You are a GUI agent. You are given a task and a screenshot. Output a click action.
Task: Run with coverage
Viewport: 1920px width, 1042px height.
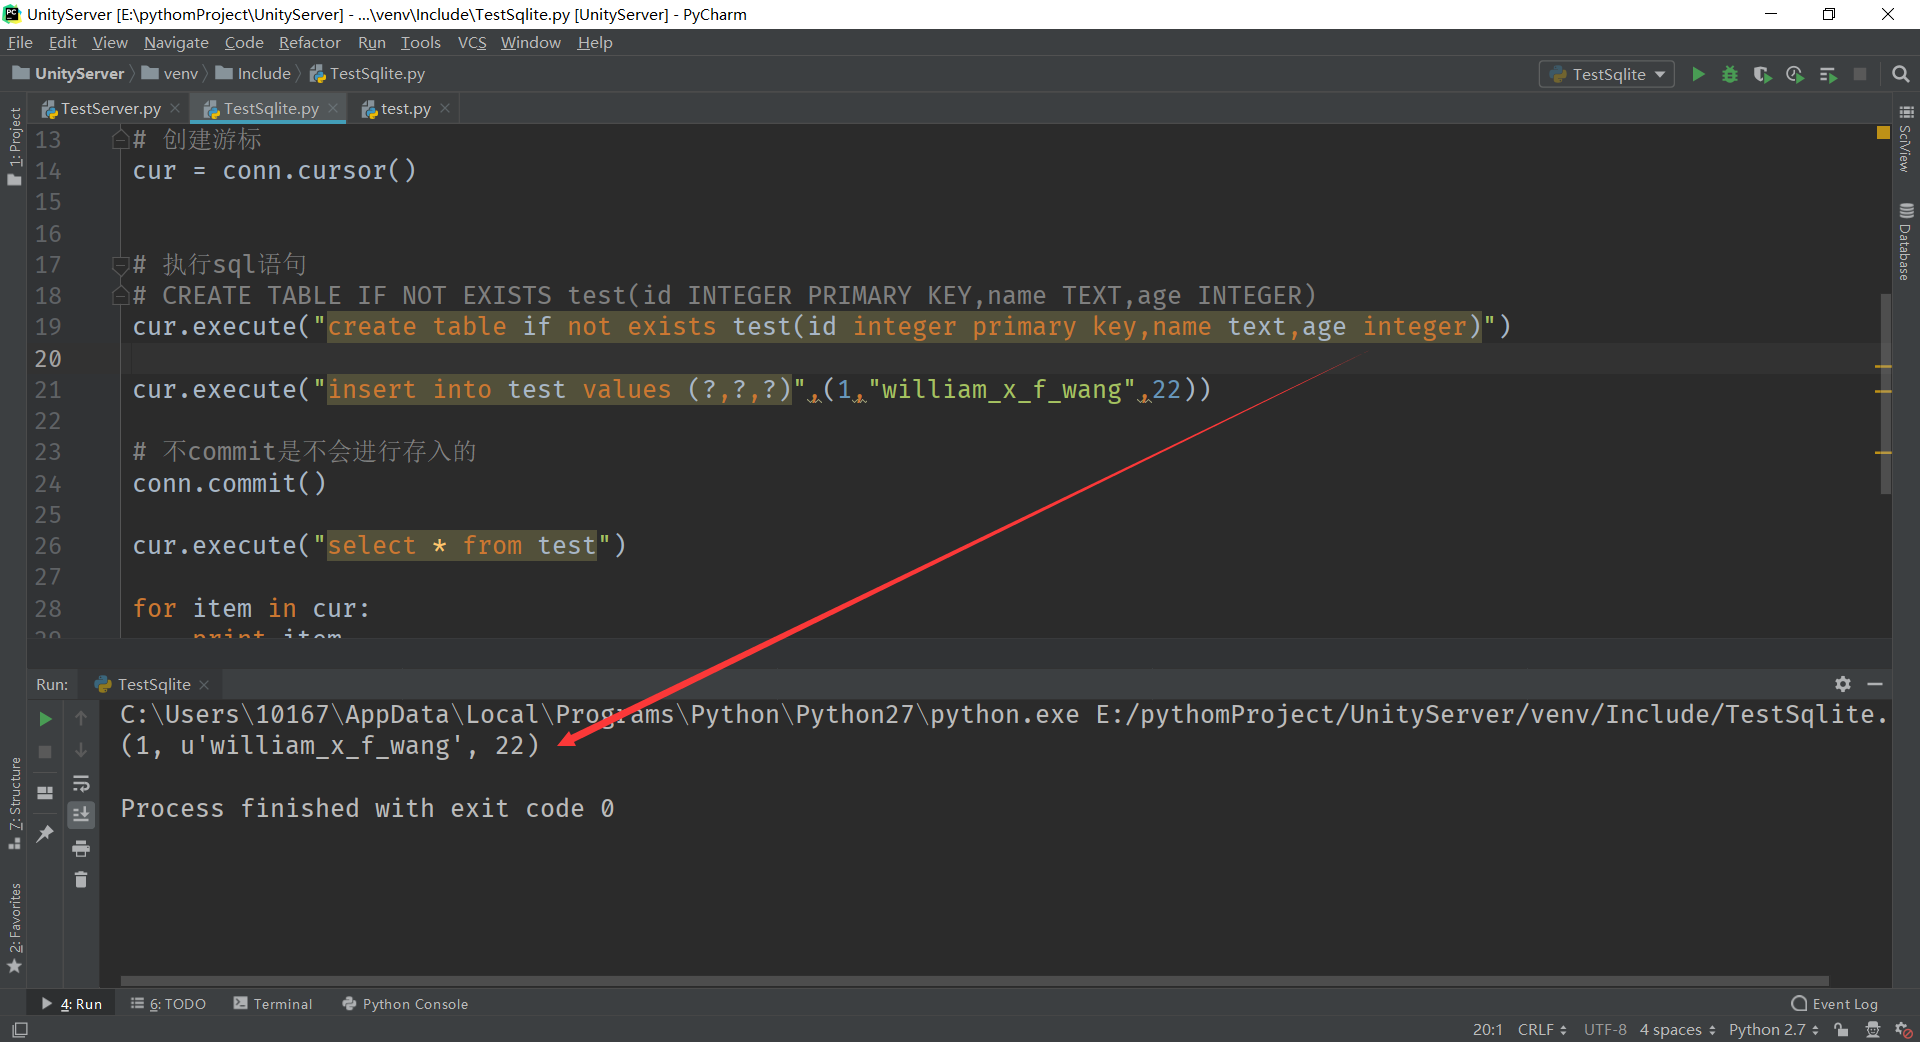[1762, 74]
